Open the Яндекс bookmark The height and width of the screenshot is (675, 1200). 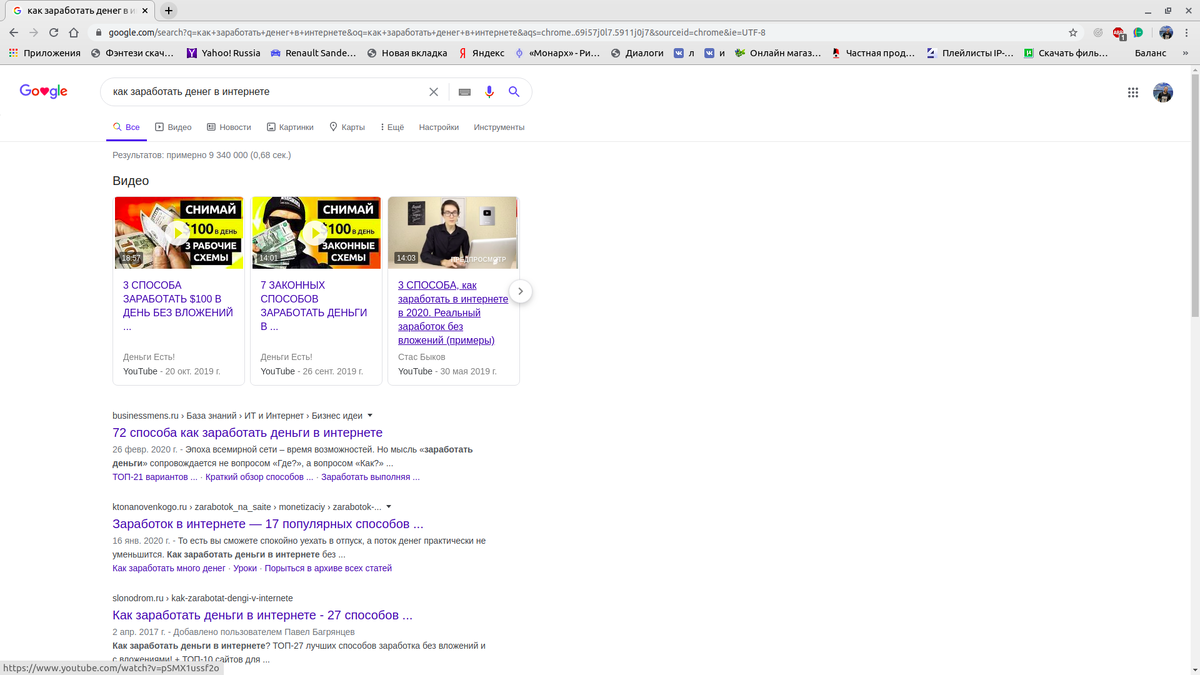click(x=481, y=53)
